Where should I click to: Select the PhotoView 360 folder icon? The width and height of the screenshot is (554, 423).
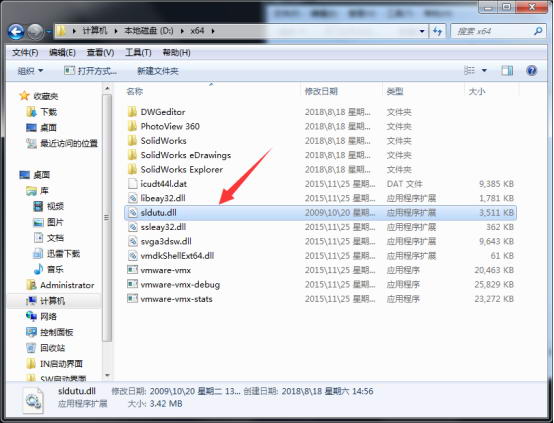(132, 126)
